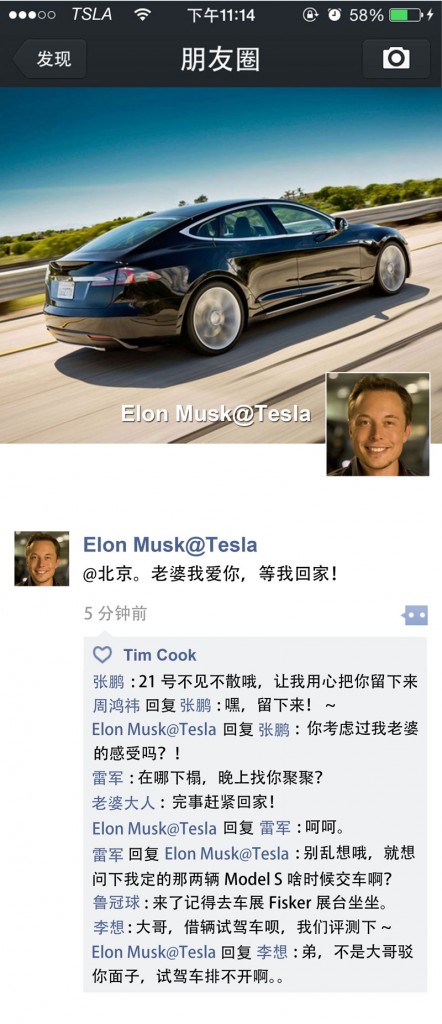The image size is (442, 1024).
Task: Tap the 朋友圈 title bar
Action: coord(220,59)
